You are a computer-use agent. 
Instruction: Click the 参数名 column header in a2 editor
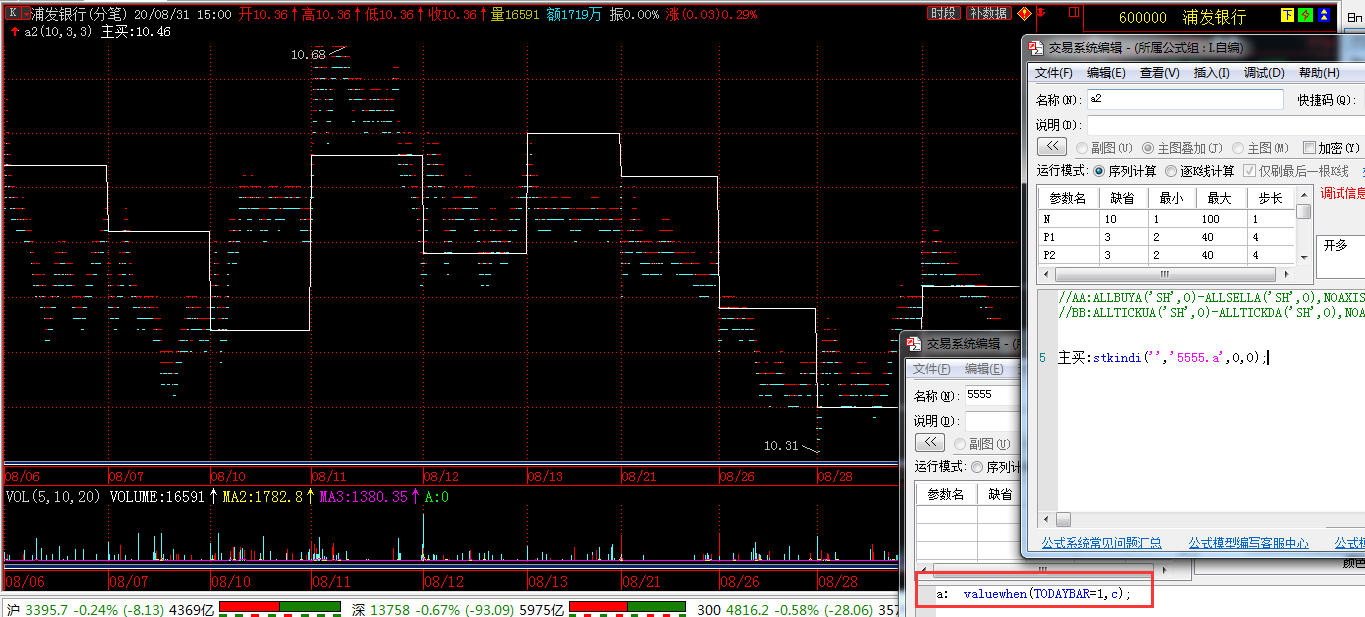tap(1068, 198)
